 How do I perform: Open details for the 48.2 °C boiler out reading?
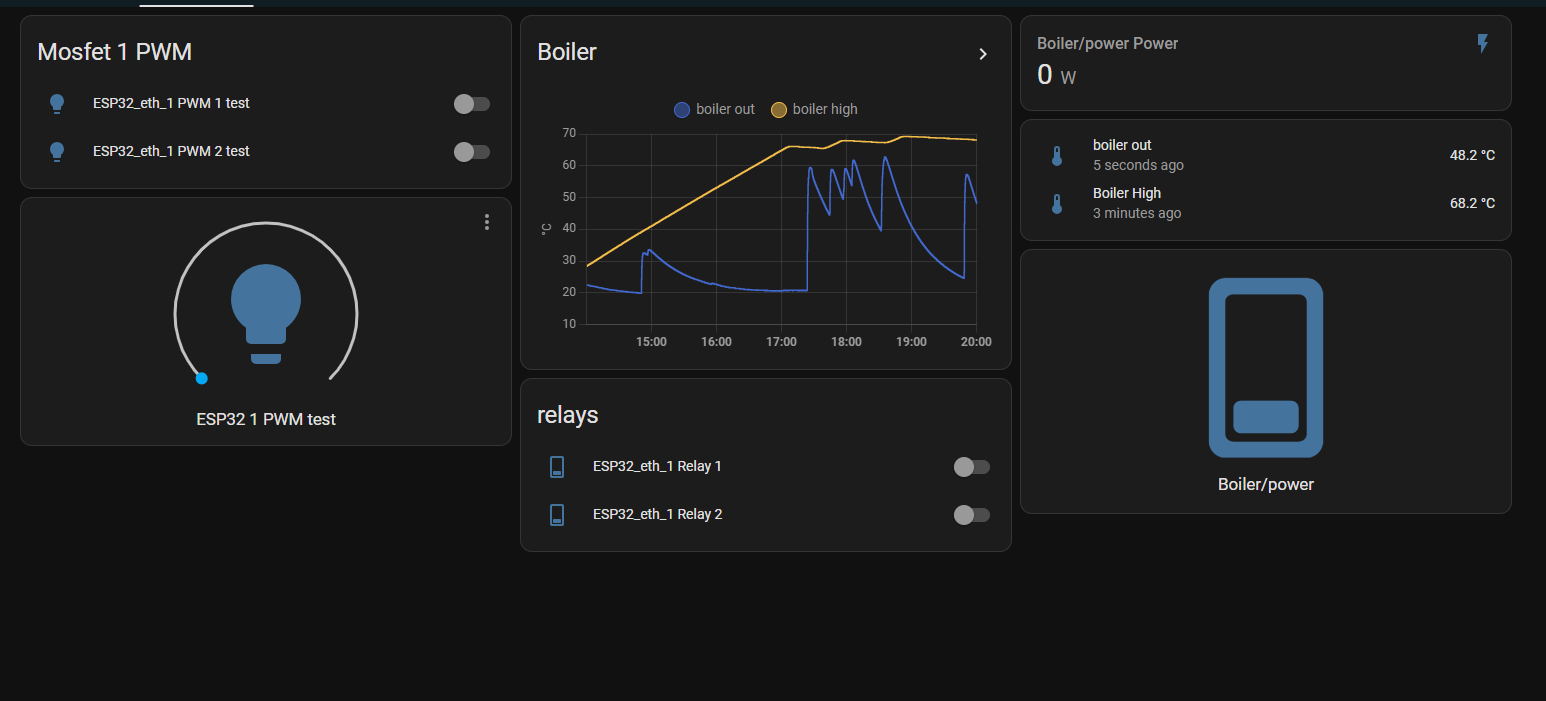click(x=1472, y=155)
